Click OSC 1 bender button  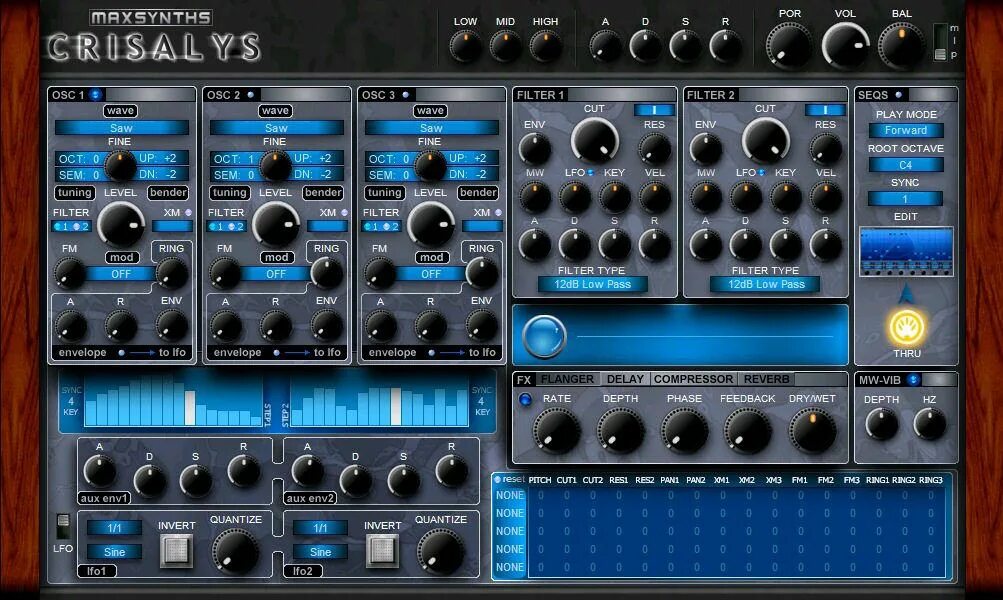(168, 193)
